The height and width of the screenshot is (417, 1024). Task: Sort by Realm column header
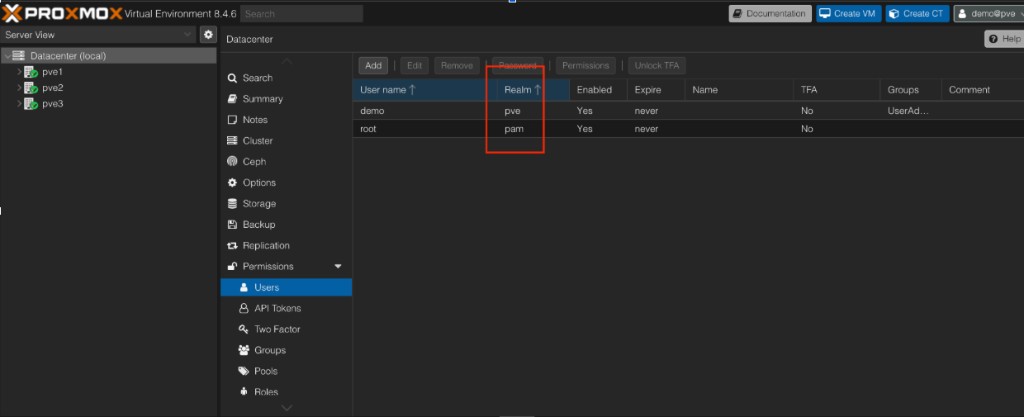point(533,90)
